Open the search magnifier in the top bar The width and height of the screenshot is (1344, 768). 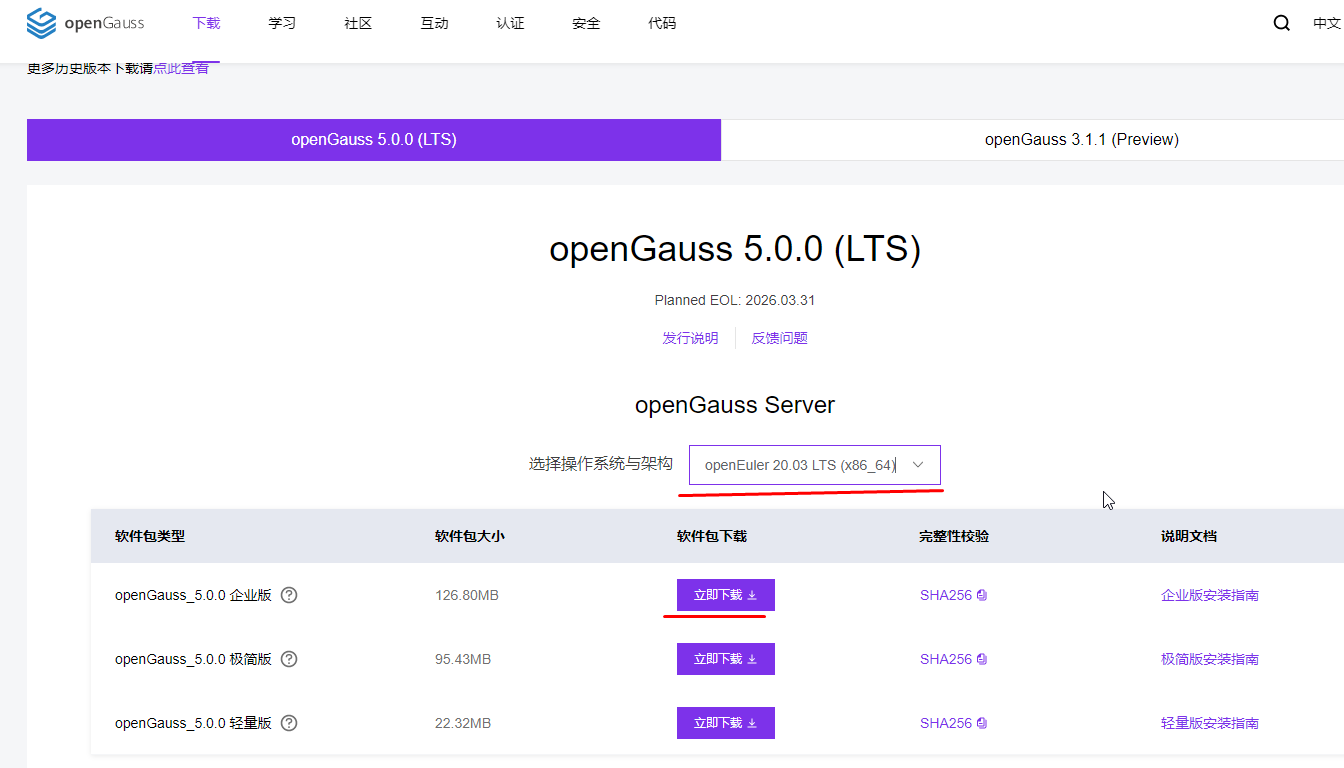point(1281,22)
